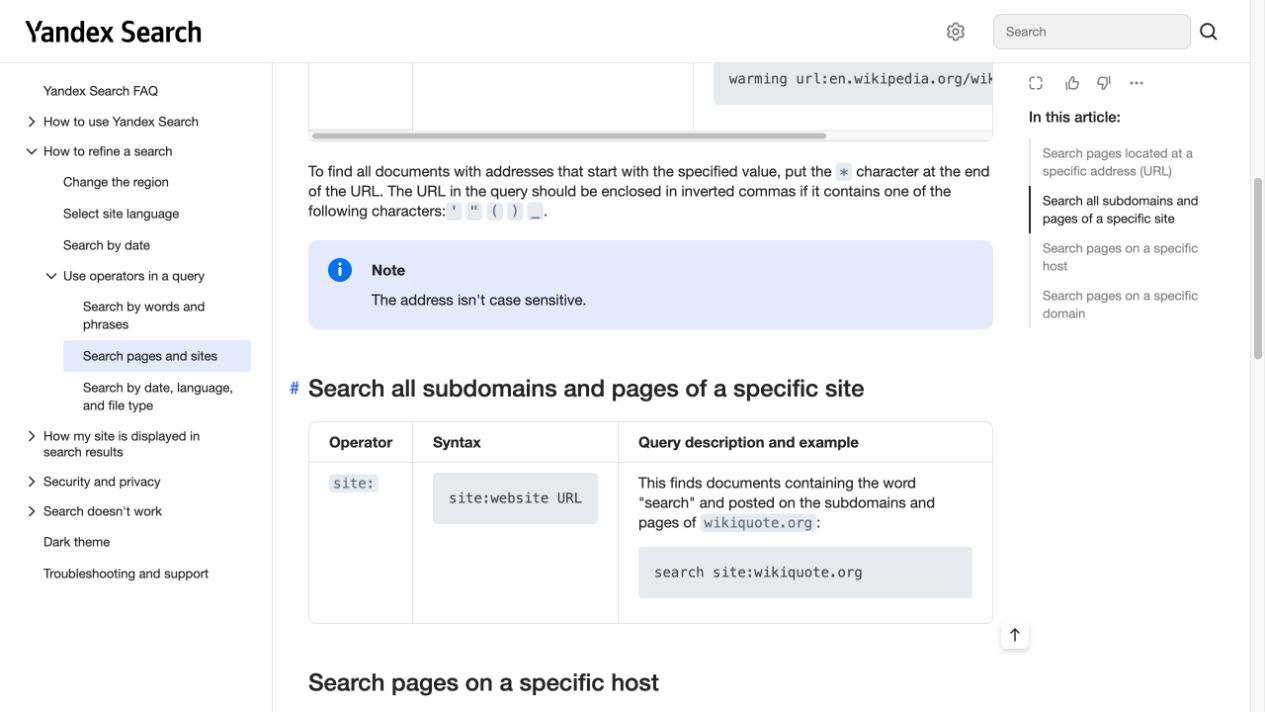Focus the Search input field

point(1091,32)
